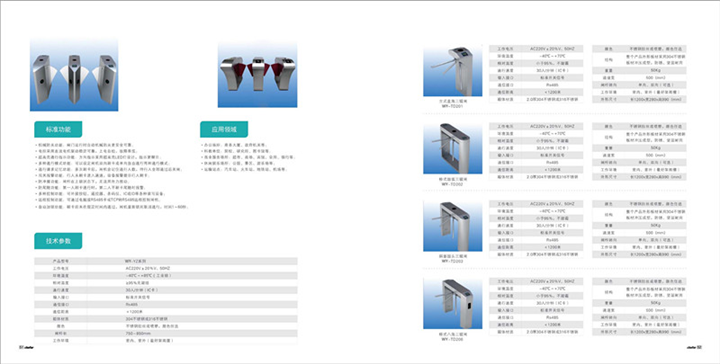Click the WY-TD201 model caption text
The width and height of the screenshot is (720, 364).
[452, 106]
